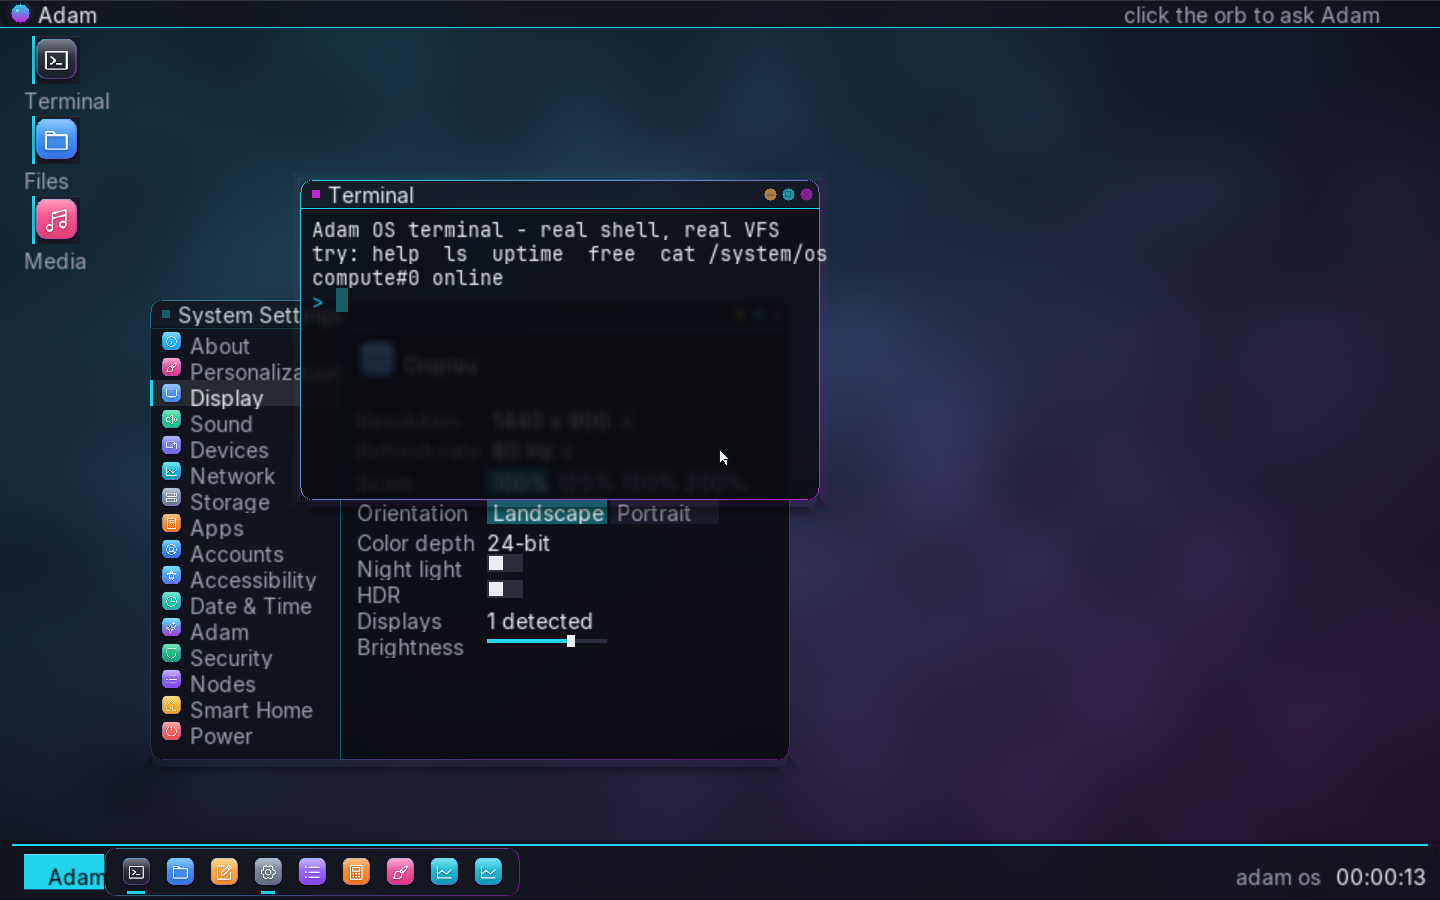The height and width of the screenshot is (900, 1440).
Task: Select Landscape orientation
Action: pyautogui.click(x=547, y=513)
